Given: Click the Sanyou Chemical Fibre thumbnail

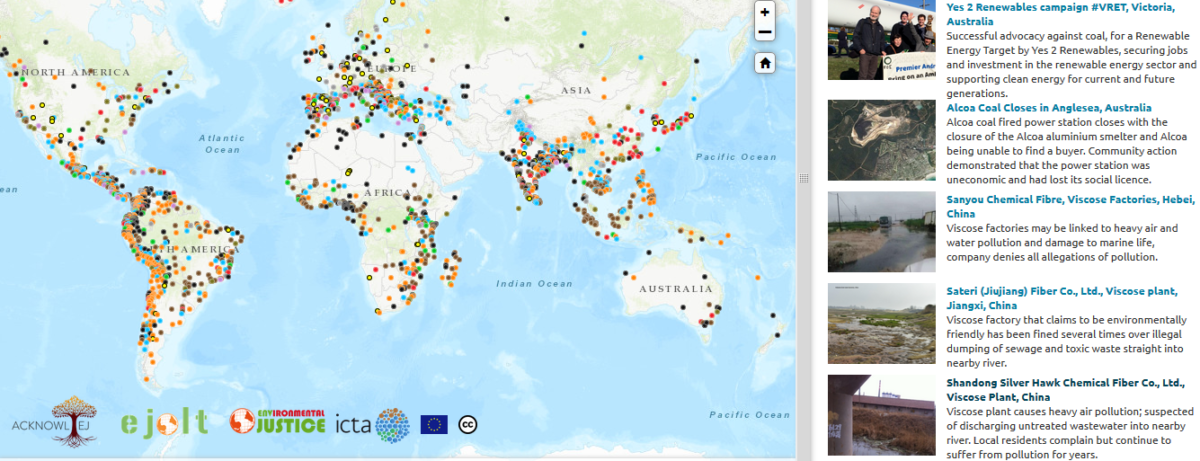Looking at the screenshot, I should [881, 231].
